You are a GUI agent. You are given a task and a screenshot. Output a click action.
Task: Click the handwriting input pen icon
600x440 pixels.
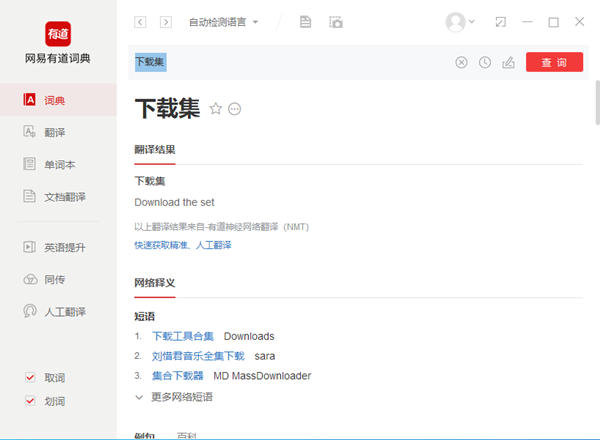[x=508, y=62]
